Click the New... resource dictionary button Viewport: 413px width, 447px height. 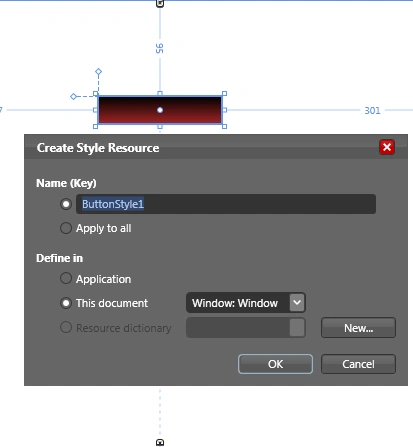coord(358,328)
